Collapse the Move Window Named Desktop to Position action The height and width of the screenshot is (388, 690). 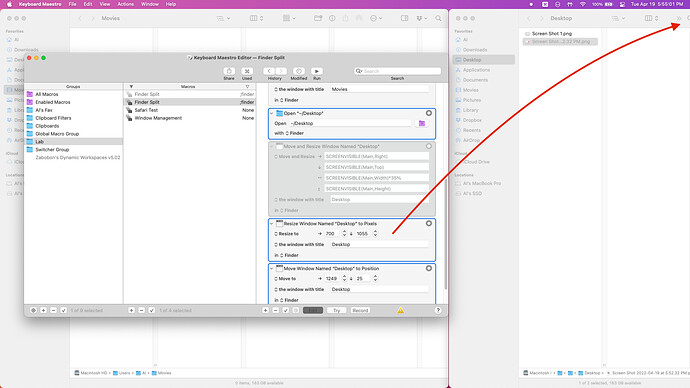coord(272,269)
